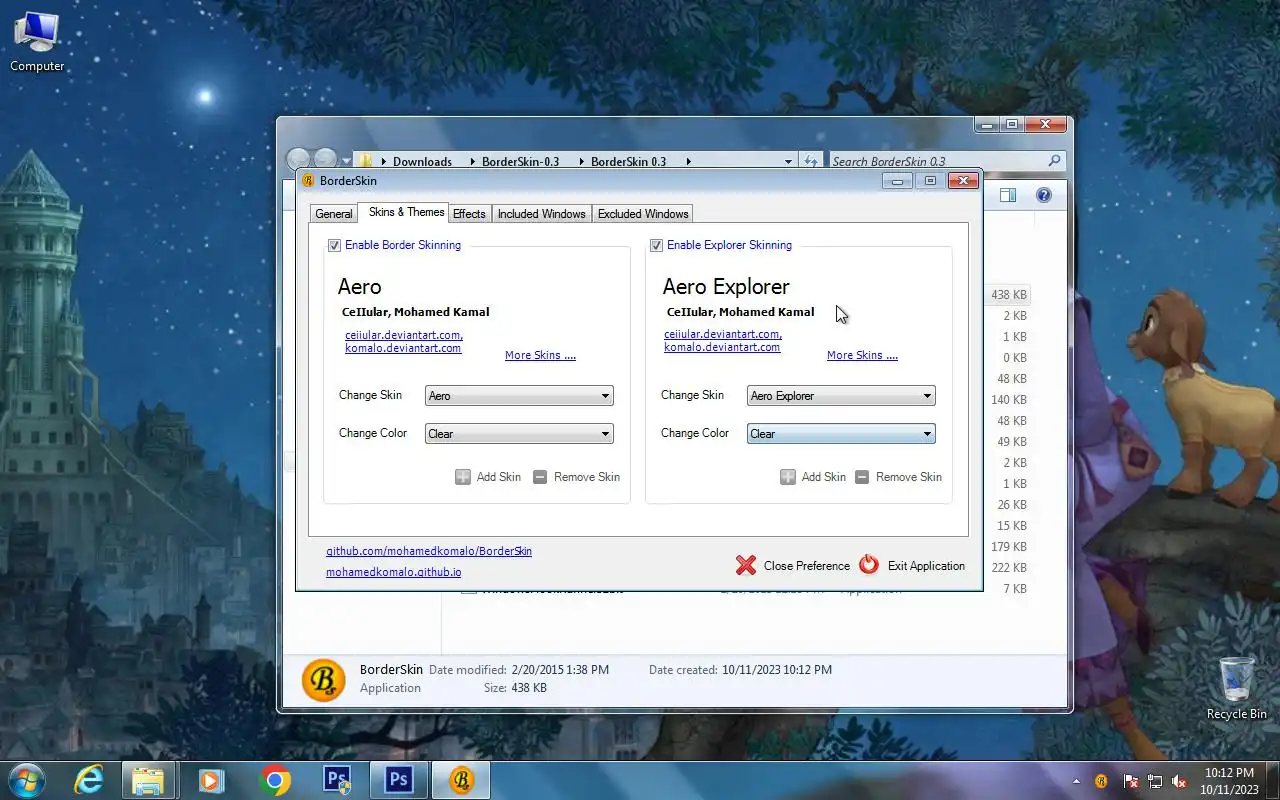Click Downloads in Explorer breadcrumb
This screenshot has width=1280, height=800.
[422, 161]
